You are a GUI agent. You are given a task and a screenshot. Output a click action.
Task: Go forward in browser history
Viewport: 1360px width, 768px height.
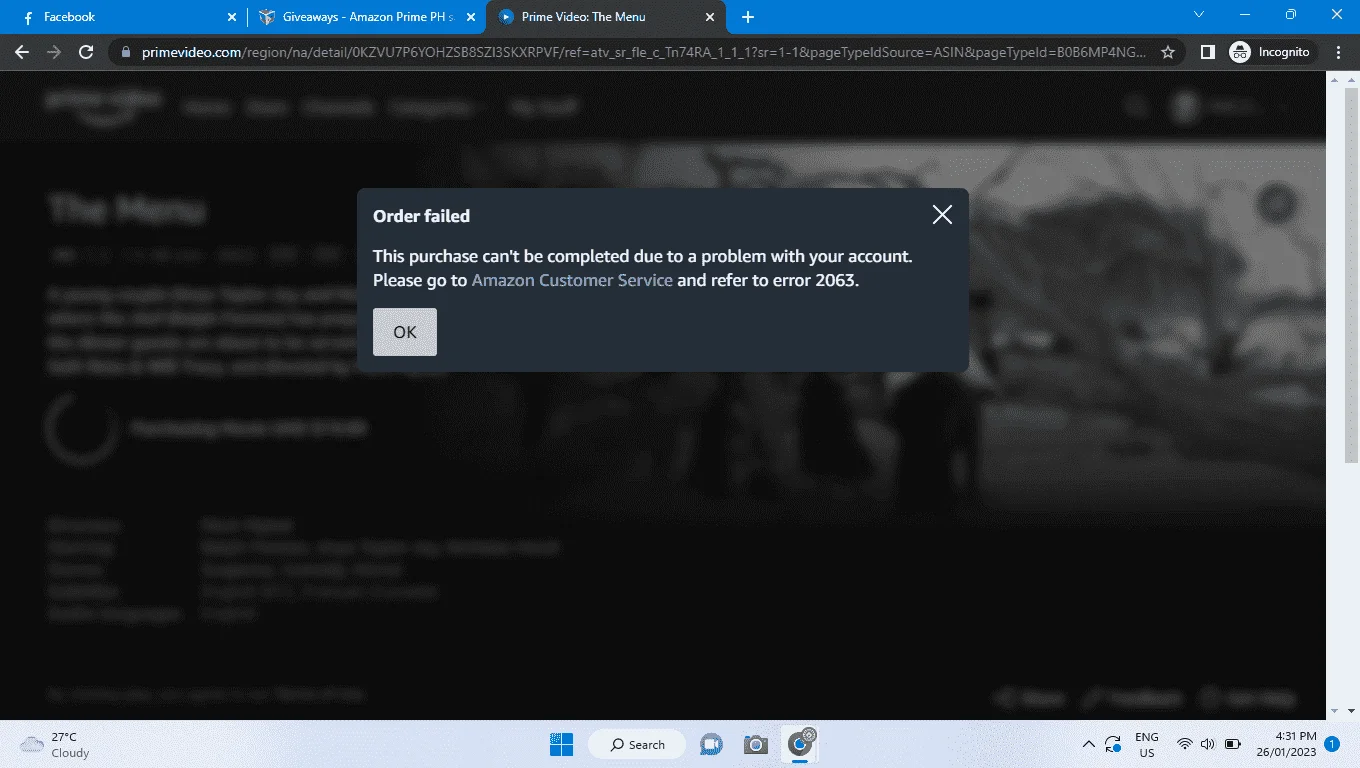(x=54, y=52)
